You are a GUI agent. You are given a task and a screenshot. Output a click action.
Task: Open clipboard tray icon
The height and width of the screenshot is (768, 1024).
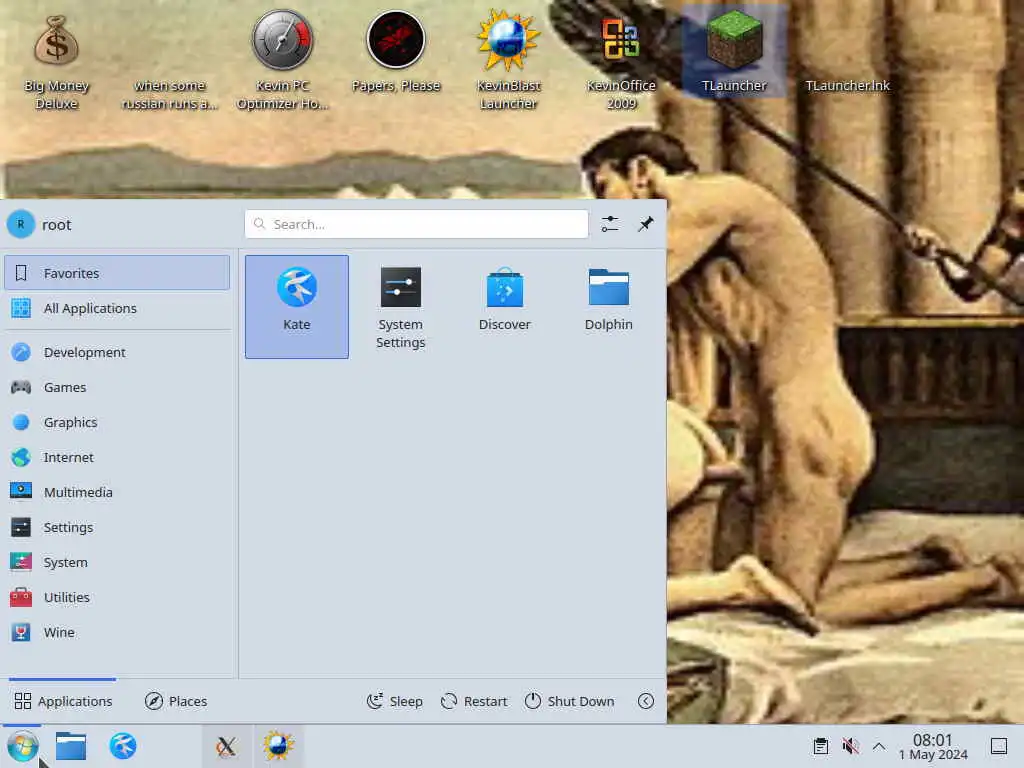pos(821,746)
